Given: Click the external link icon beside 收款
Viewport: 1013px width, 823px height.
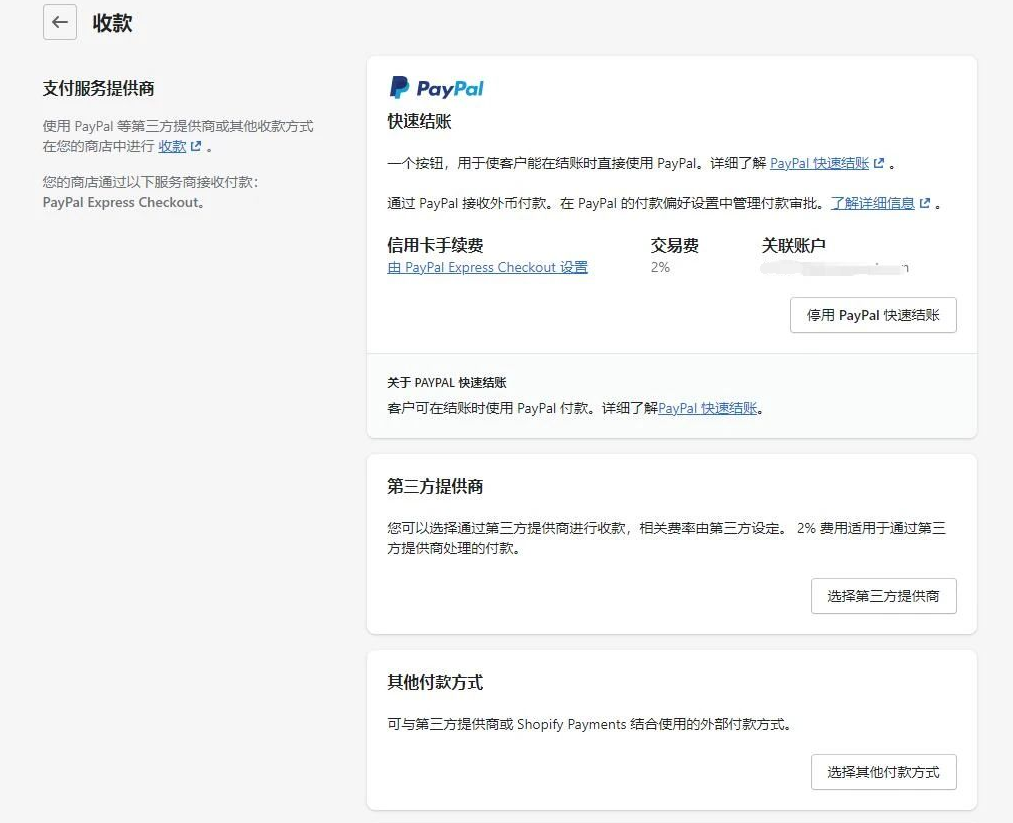Looking at the screenshot, I should (x=197, y=146).
